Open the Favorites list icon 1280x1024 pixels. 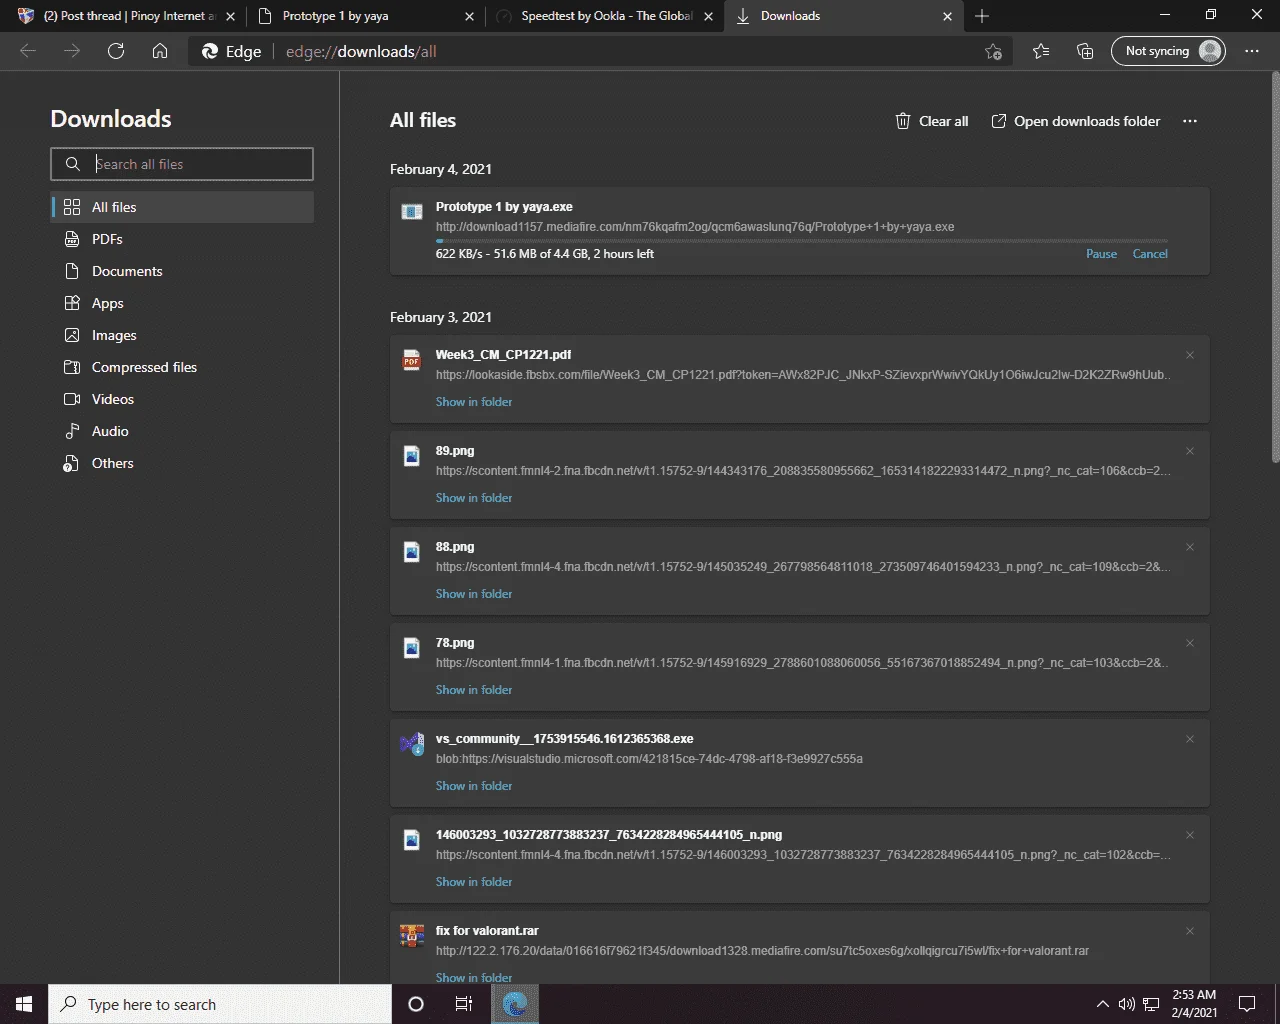pyautogui.click(x=1041, y=51)
